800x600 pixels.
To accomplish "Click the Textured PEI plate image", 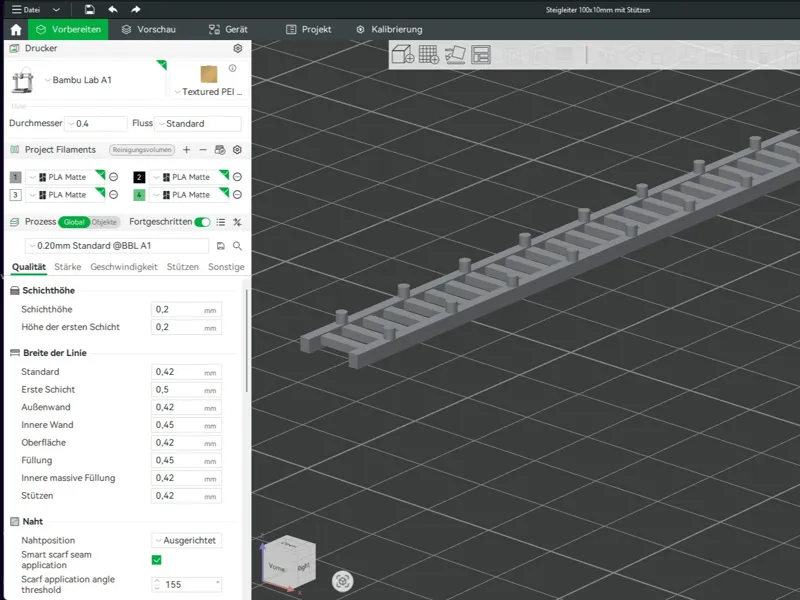I will pos(209,74).
